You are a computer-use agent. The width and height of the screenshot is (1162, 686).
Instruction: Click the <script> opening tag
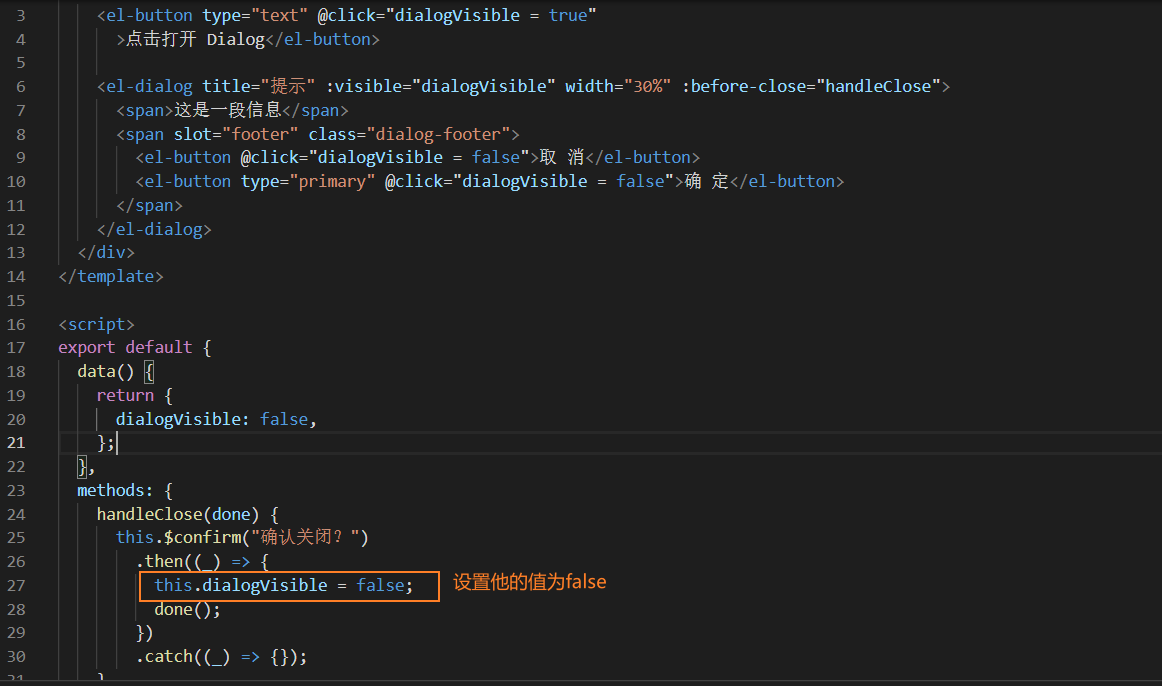[96, 324]
